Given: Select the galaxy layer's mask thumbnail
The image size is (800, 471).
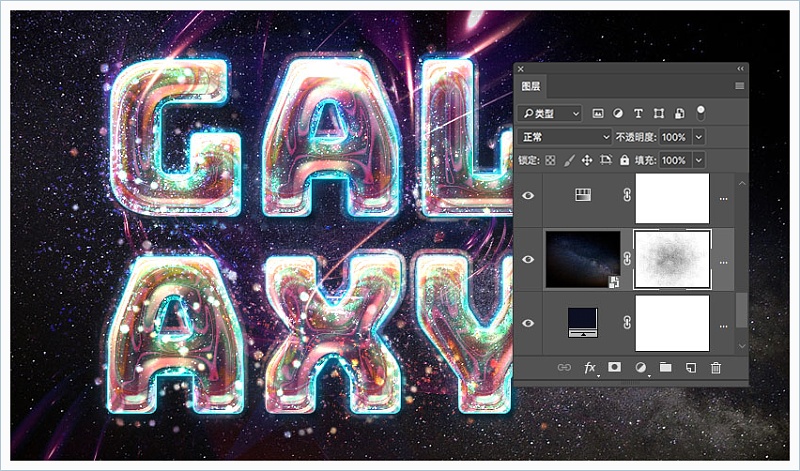Looking at the screenshot, I should [x=672, y=259].
